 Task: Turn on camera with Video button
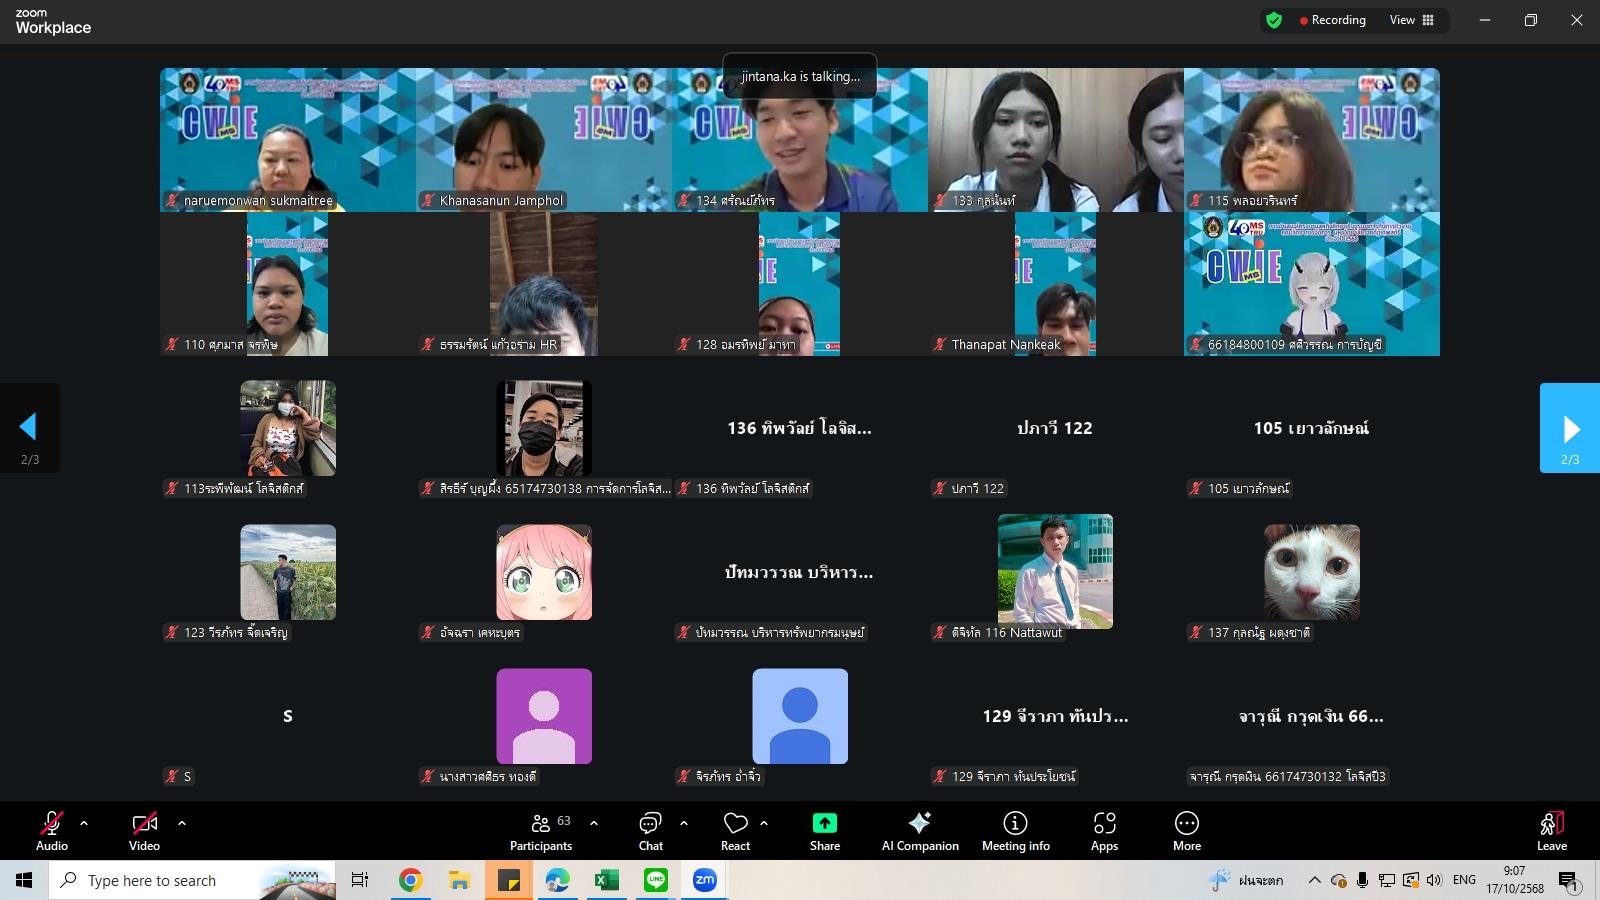pyautogui.click(x=144, y=831)
